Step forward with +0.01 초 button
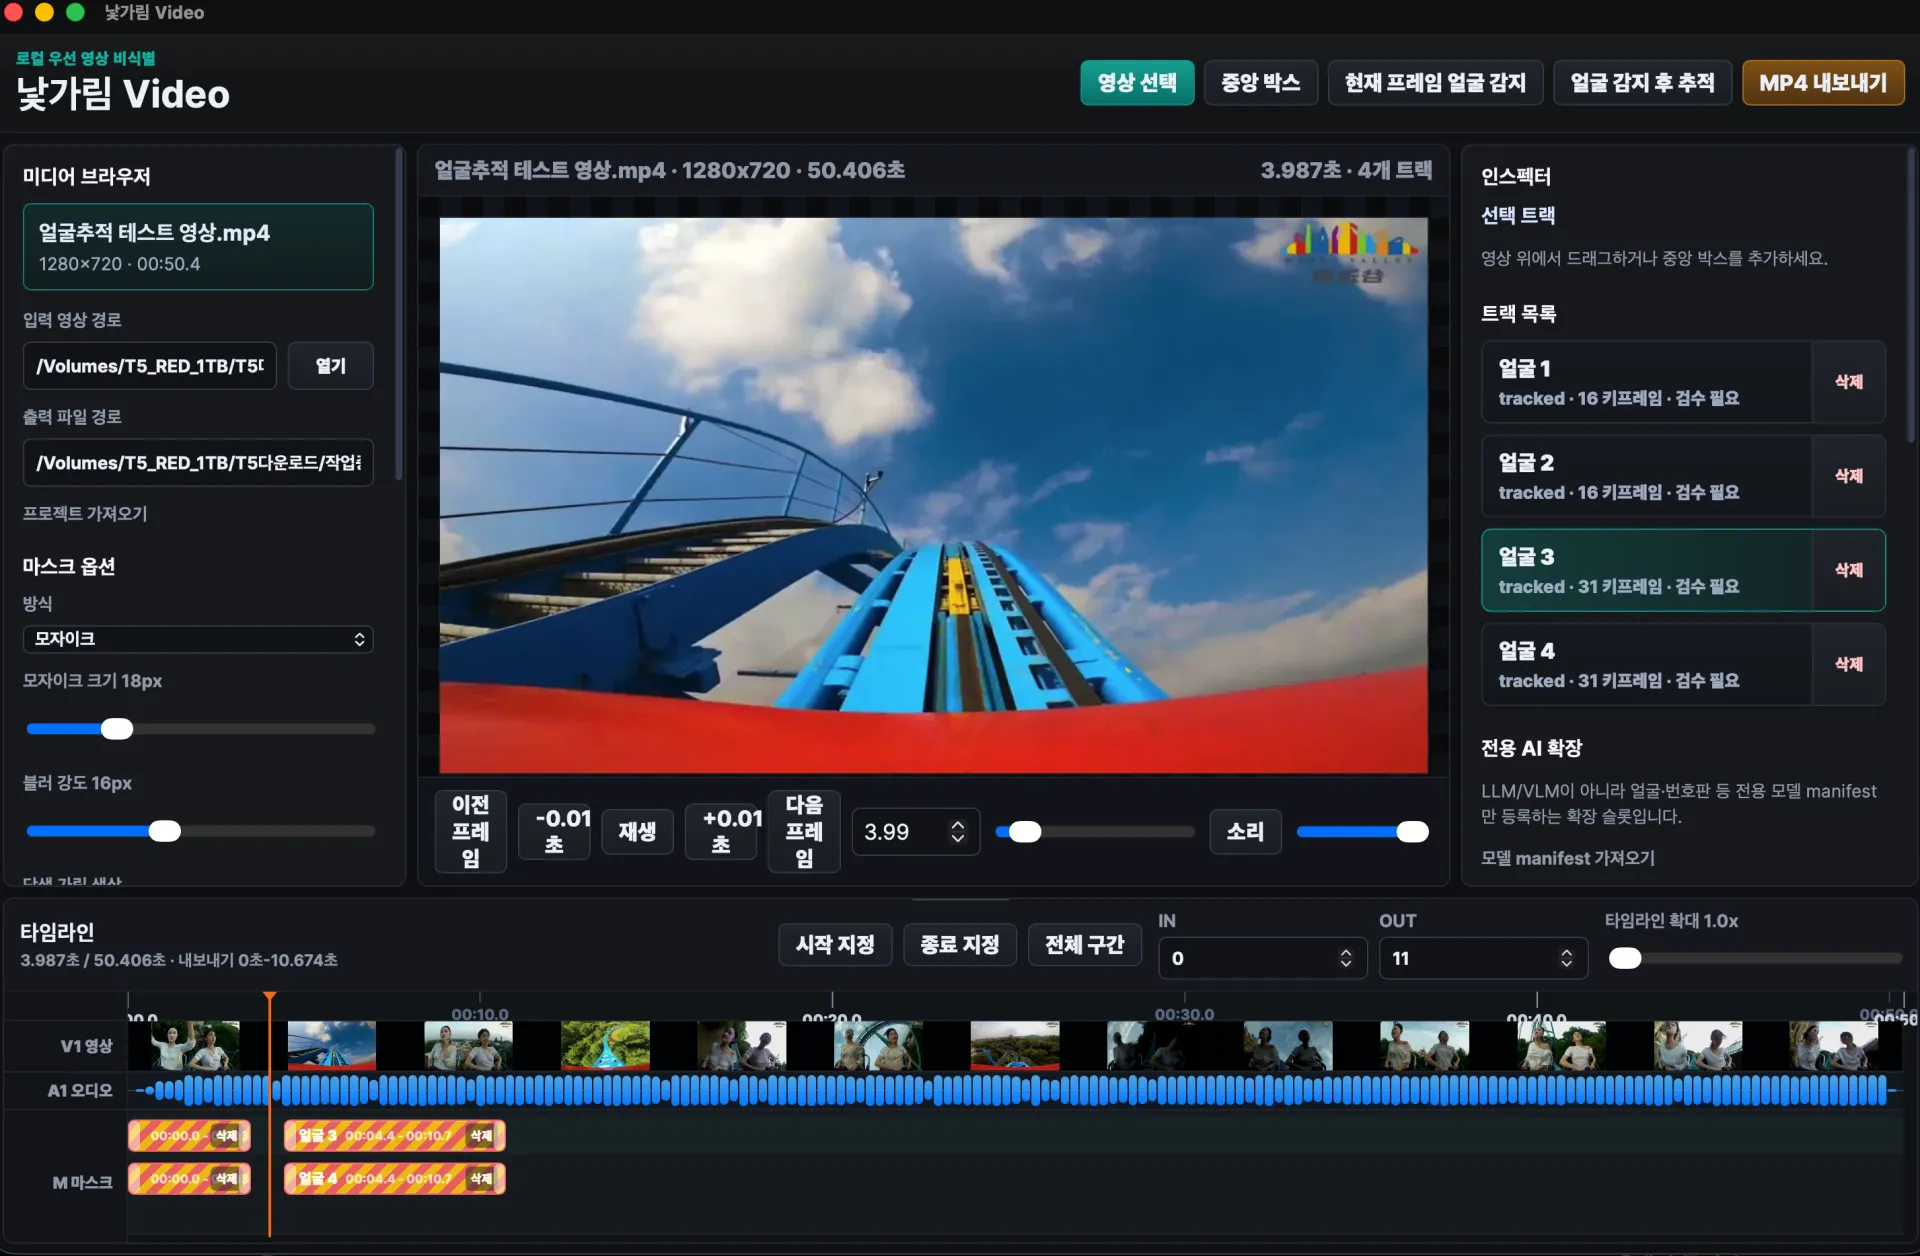Image resolution: width=1920 pixels, height=1256 pixels. [721, 832]
